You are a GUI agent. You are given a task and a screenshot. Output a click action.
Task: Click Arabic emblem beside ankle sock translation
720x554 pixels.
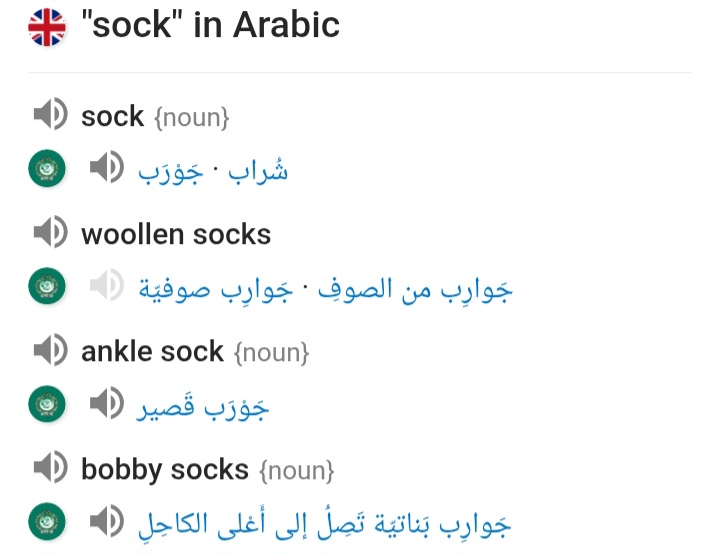coord(47,404)
